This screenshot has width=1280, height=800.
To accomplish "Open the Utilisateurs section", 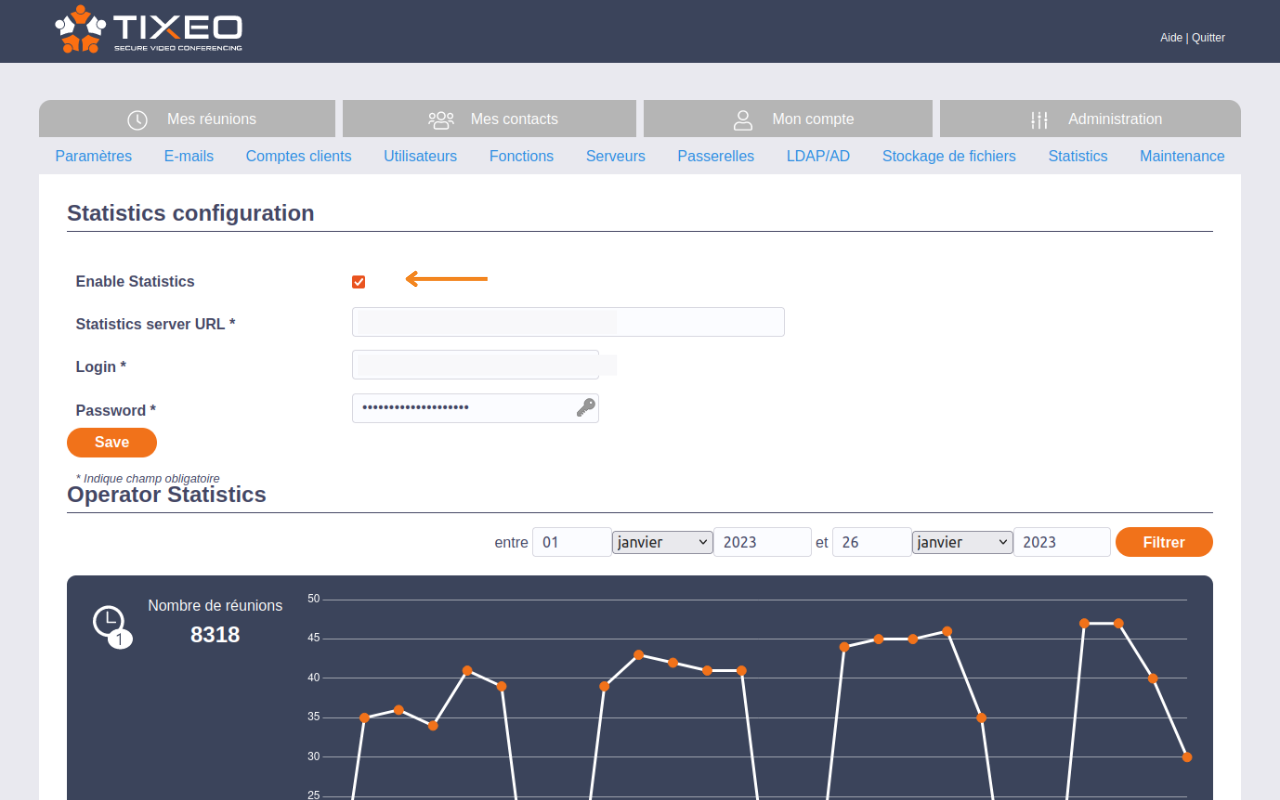I will click(420, 156).
